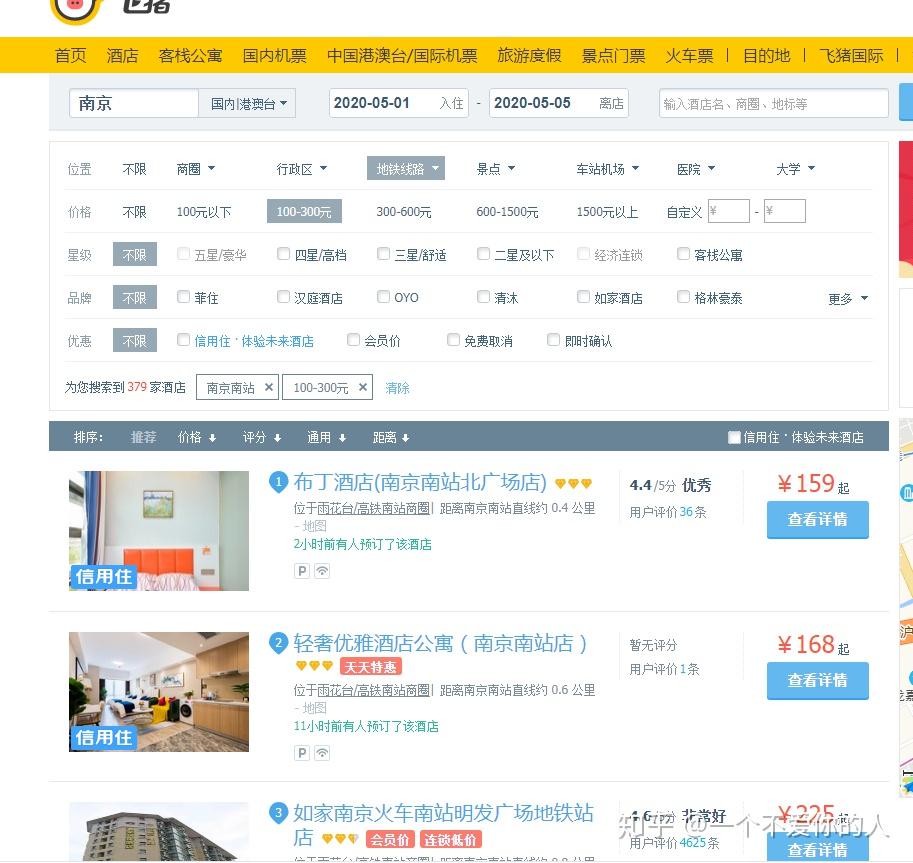Open 轻奢优雅酒店公寓 photo thumbnail
Screen dimensions: 913x863
coord(158,692)
